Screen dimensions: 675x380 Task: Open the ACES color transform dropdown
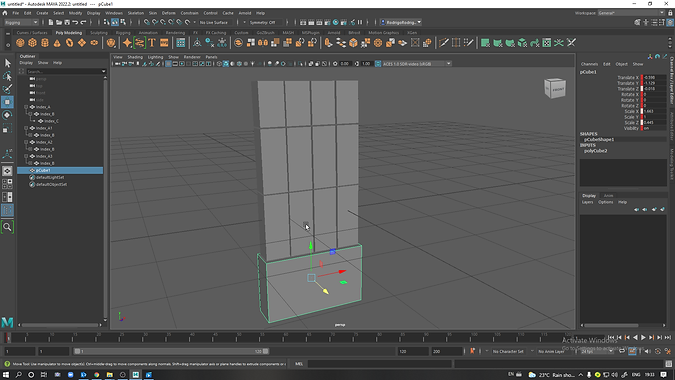412,64
